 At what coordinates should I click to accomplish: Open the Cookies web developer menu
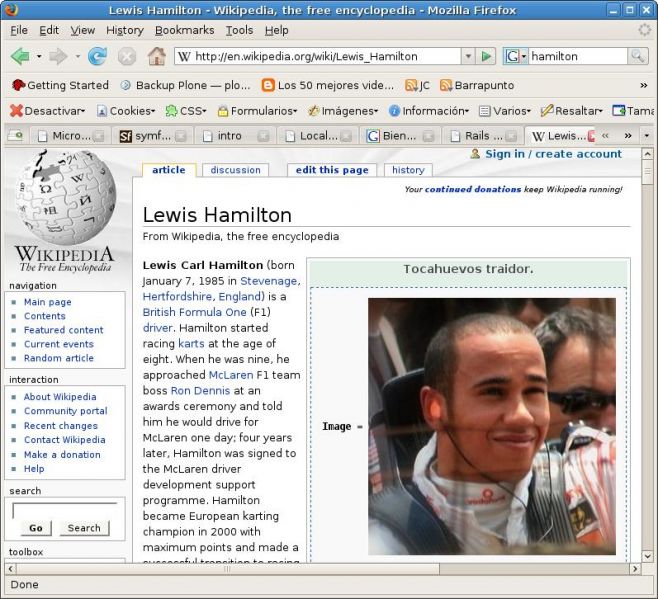point(125,111)
